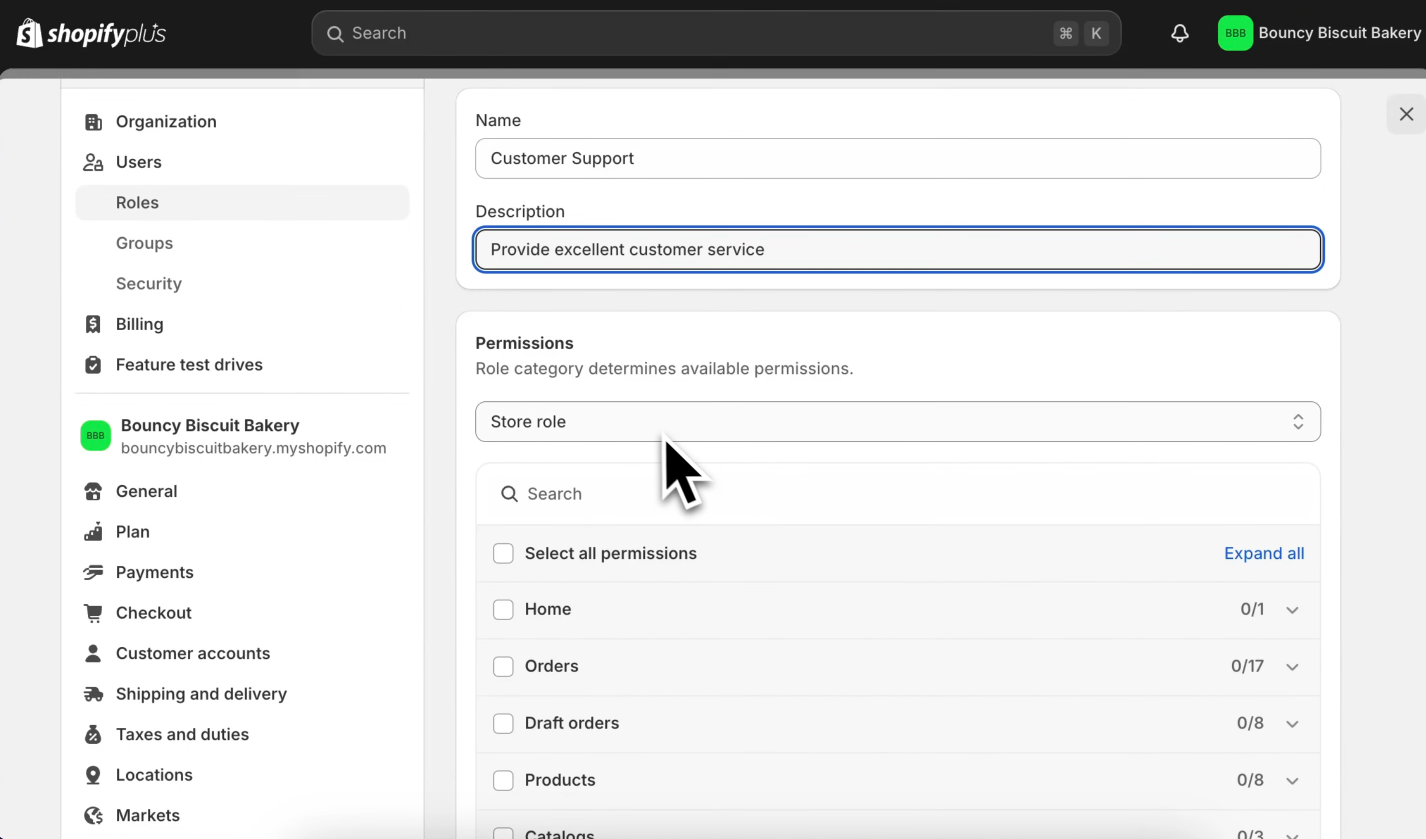Viewport: 1426px width, 839px height.
Task: Click the Description input field
Action: coord(898,250)
